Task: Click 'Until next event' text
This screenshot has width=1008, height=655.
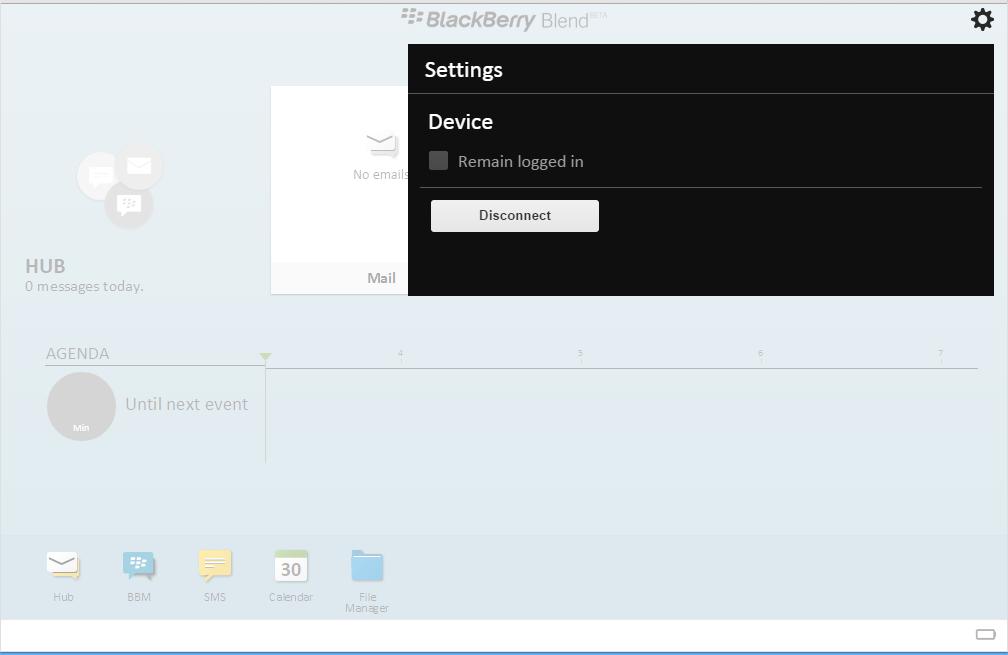Action: 186,404
